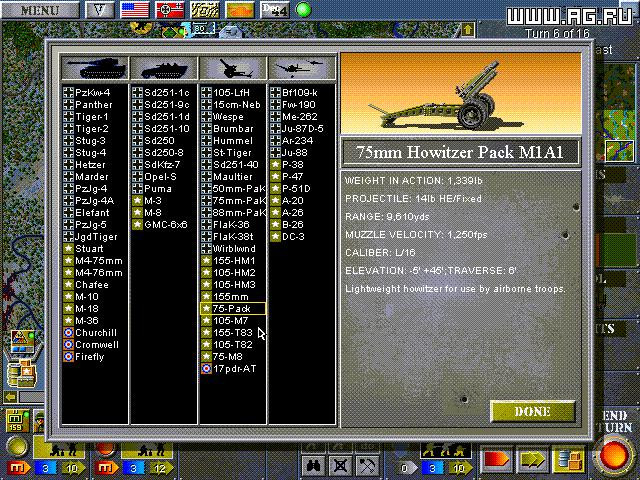
Task: Click the yellow double-arrow move icon
Action: 532,460
